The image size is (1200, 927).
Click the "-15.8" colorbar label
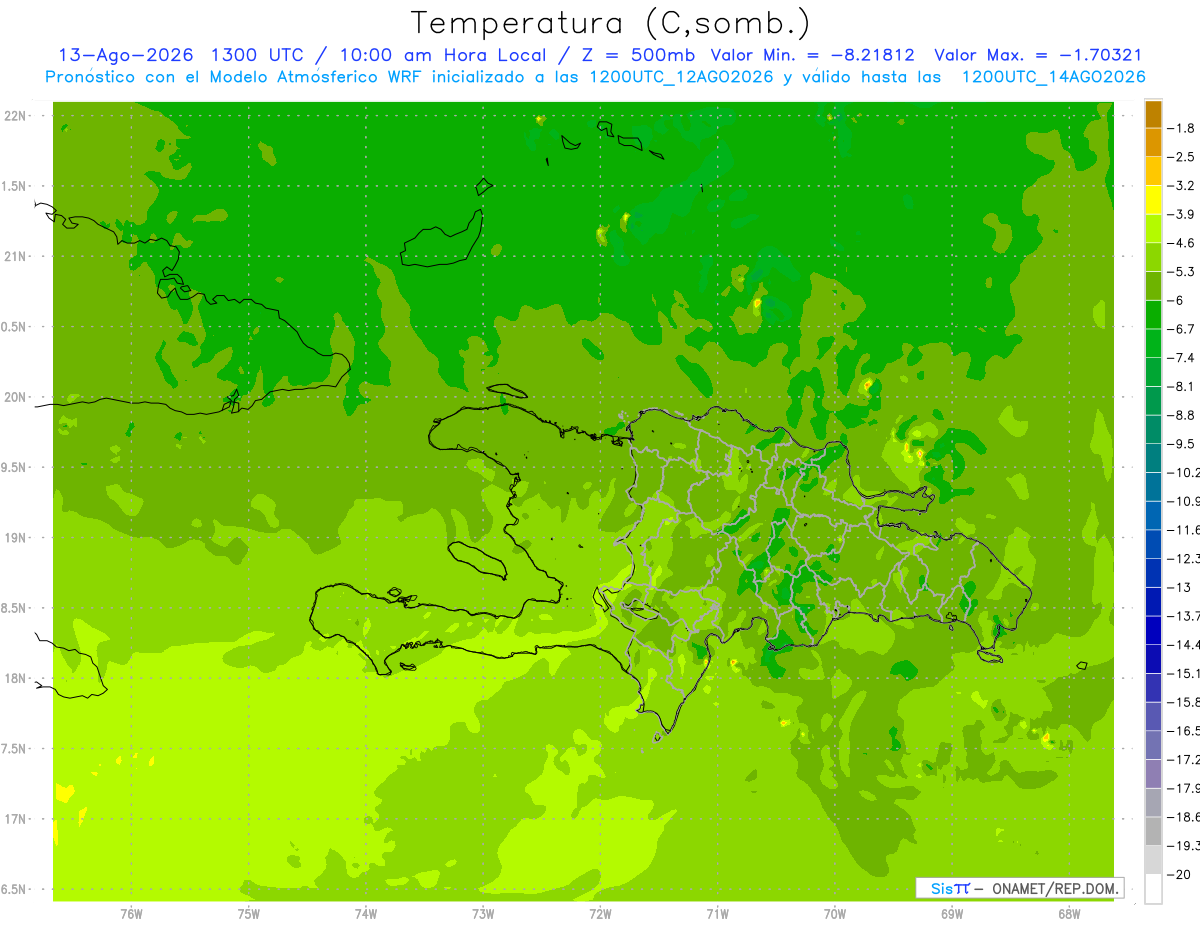(x=1184, y=702)
